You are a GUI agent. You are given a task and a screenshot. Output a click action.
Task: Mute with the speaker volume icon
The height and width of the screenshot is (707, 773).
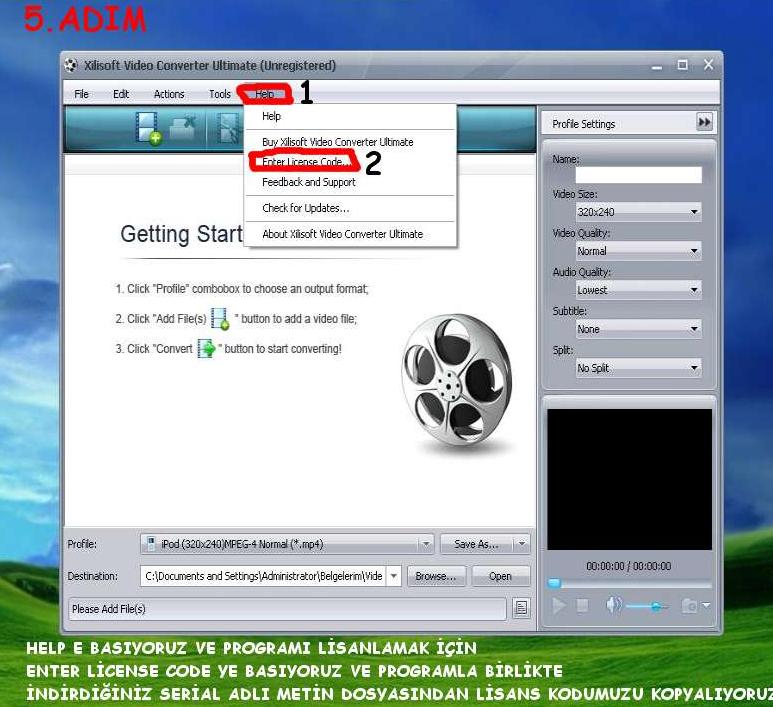click(613, 605)
